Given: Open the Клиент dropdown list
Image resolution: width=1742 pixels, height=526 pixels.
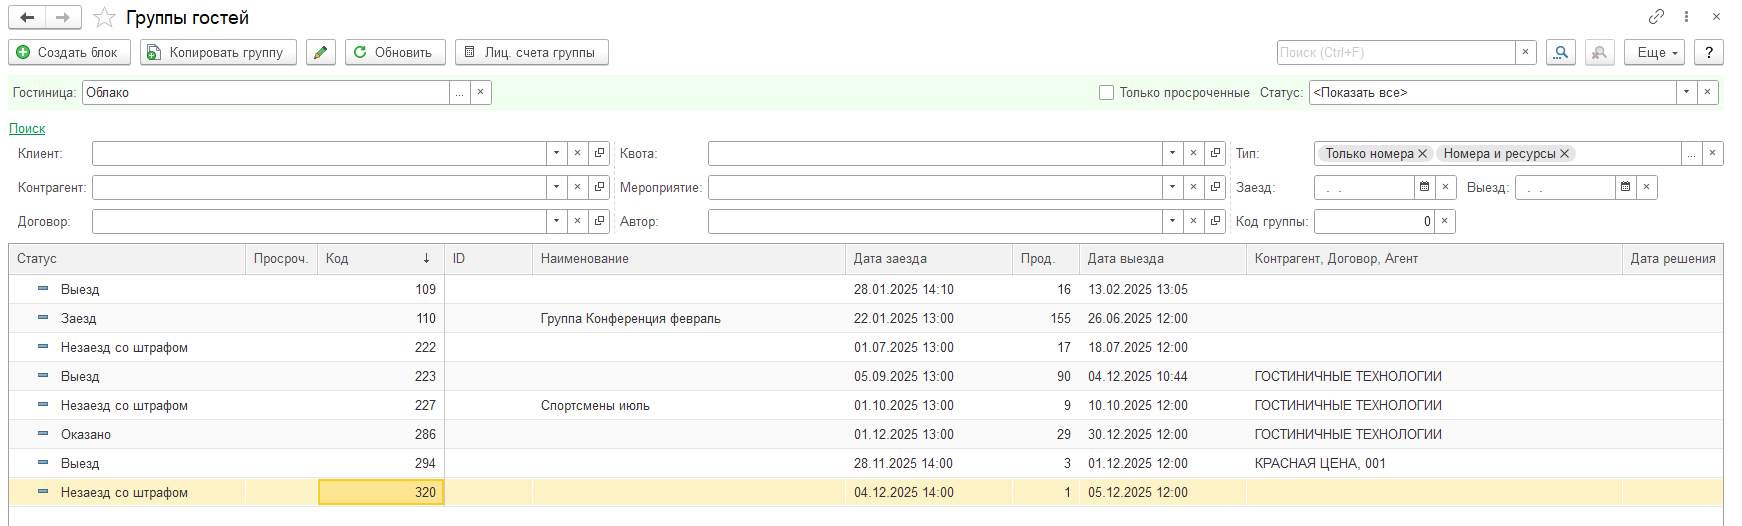Looking at the screenshot, I should [556, 153].
